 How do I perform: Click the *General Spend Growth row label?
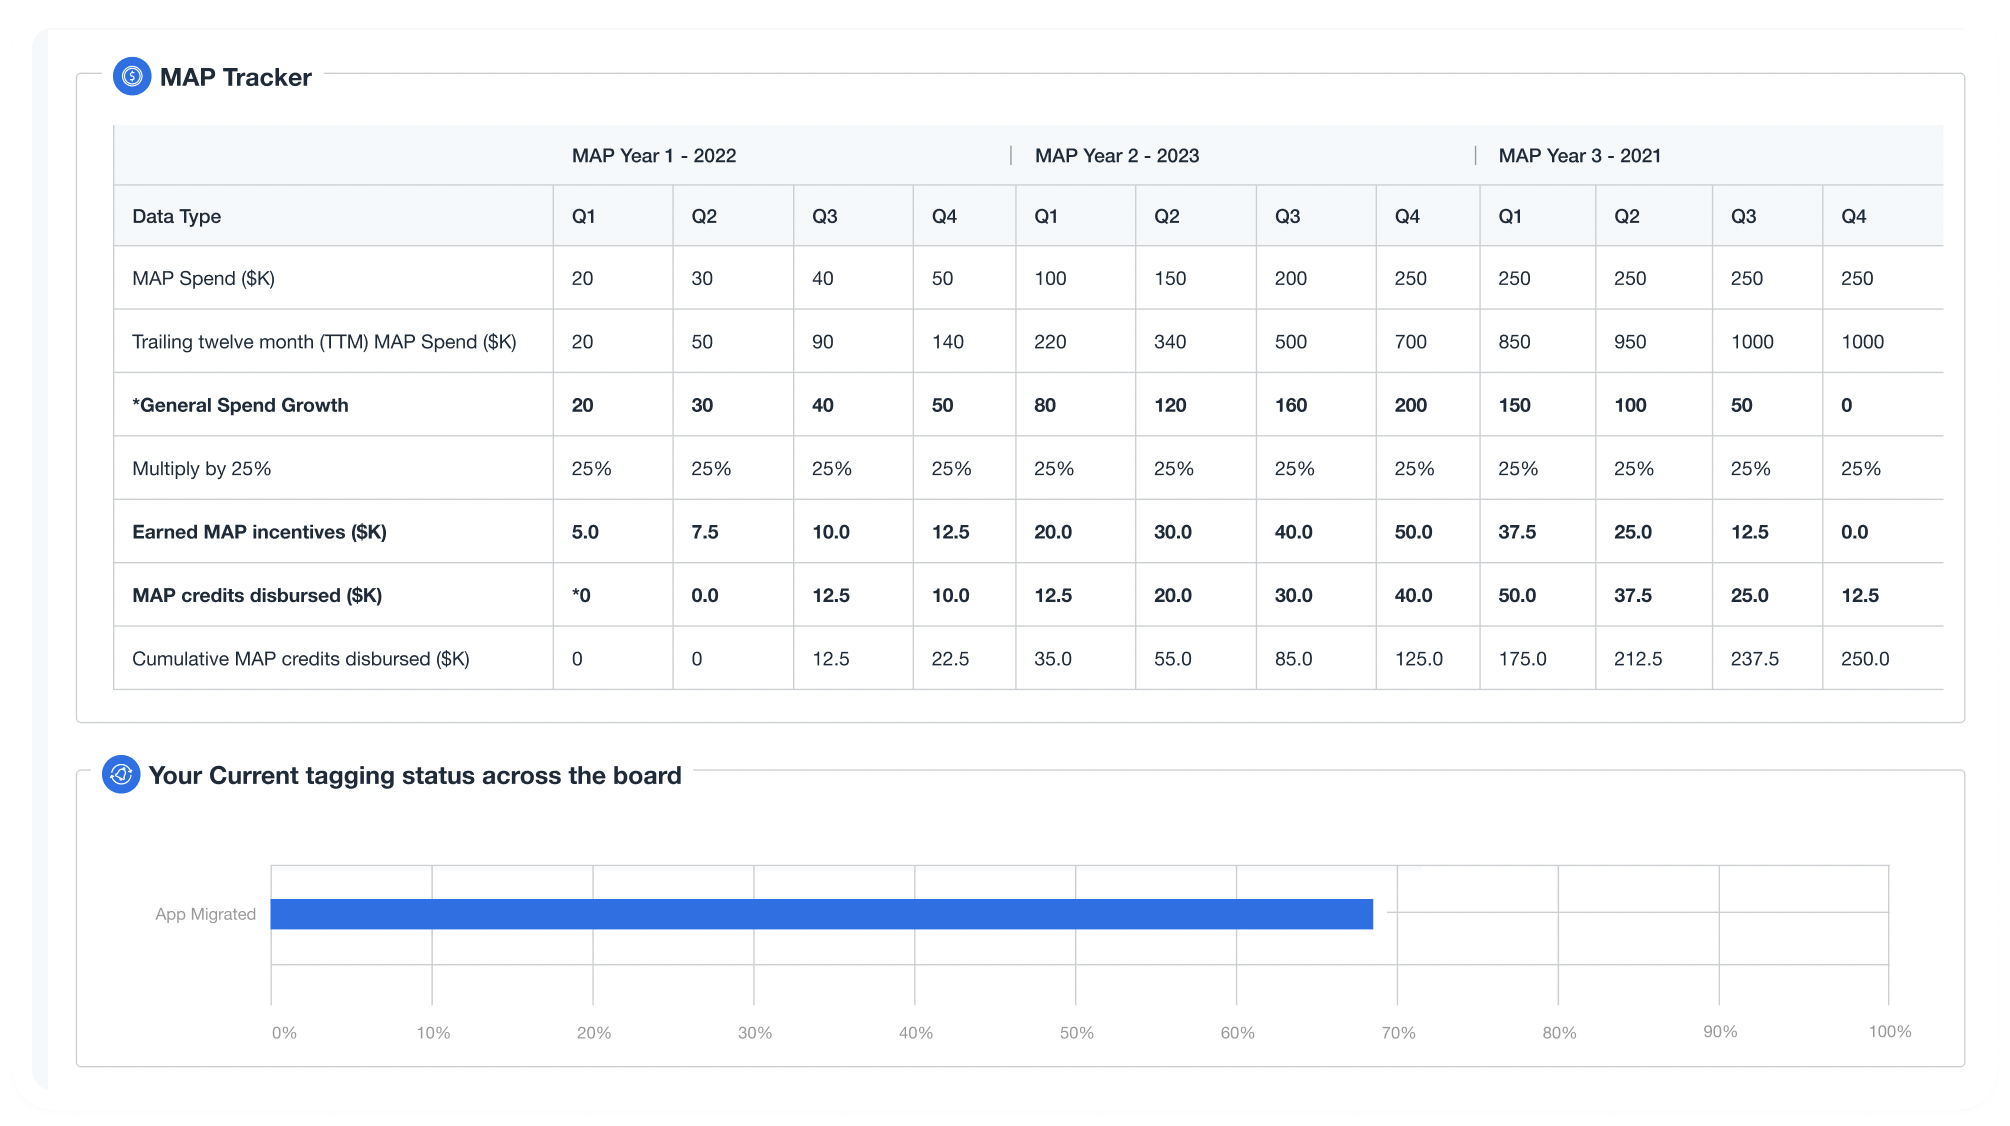(241, 405)
